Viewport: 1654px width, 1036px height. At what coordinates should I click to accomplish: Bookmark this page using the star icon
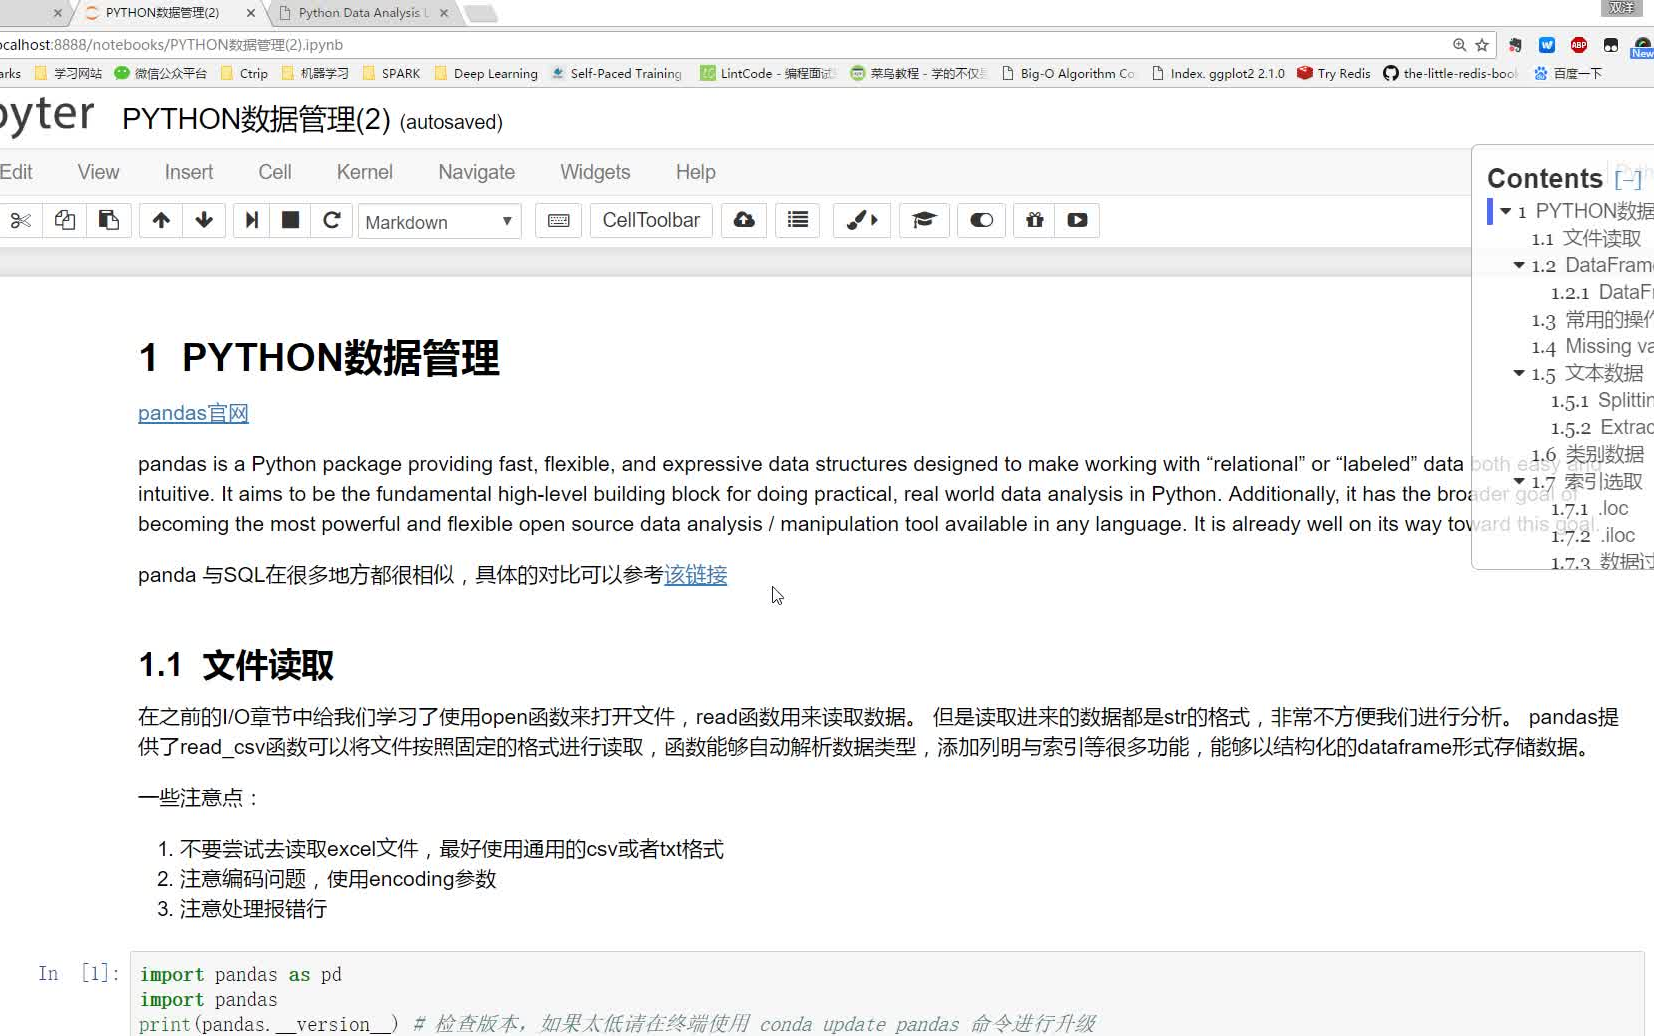[x=1481, y=44]
